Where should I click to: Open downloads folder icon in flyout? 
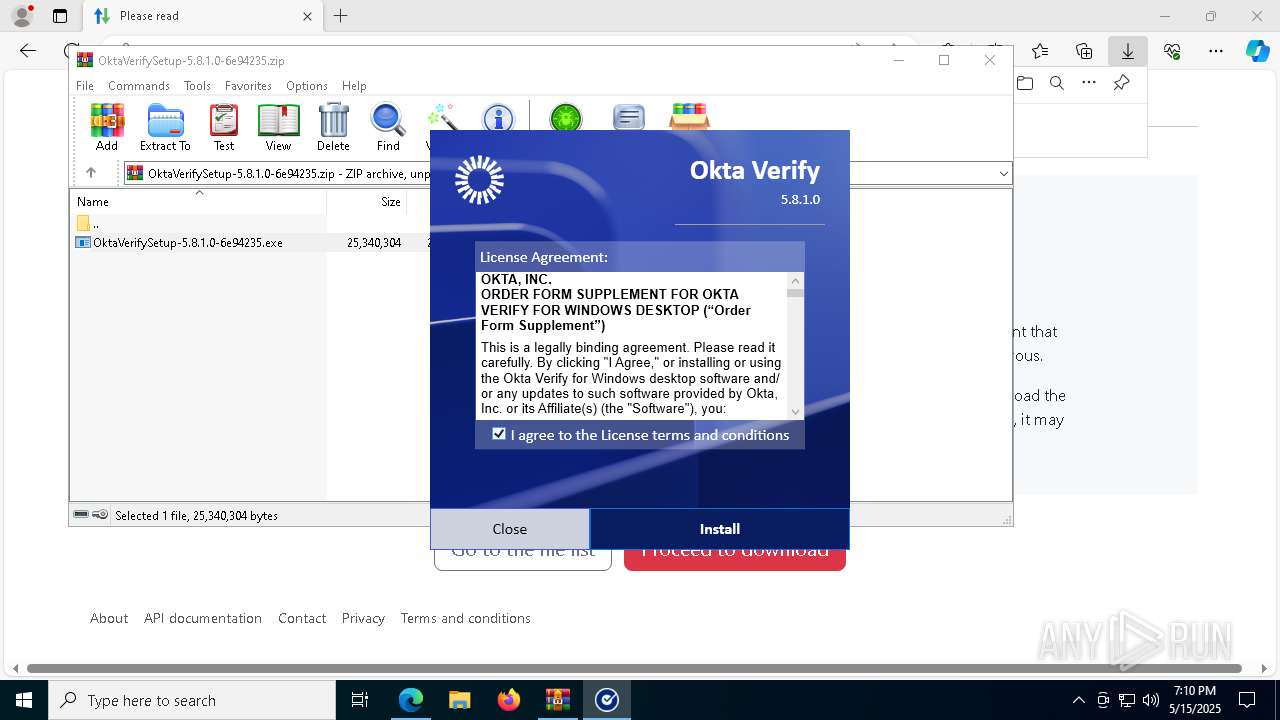1025,83
